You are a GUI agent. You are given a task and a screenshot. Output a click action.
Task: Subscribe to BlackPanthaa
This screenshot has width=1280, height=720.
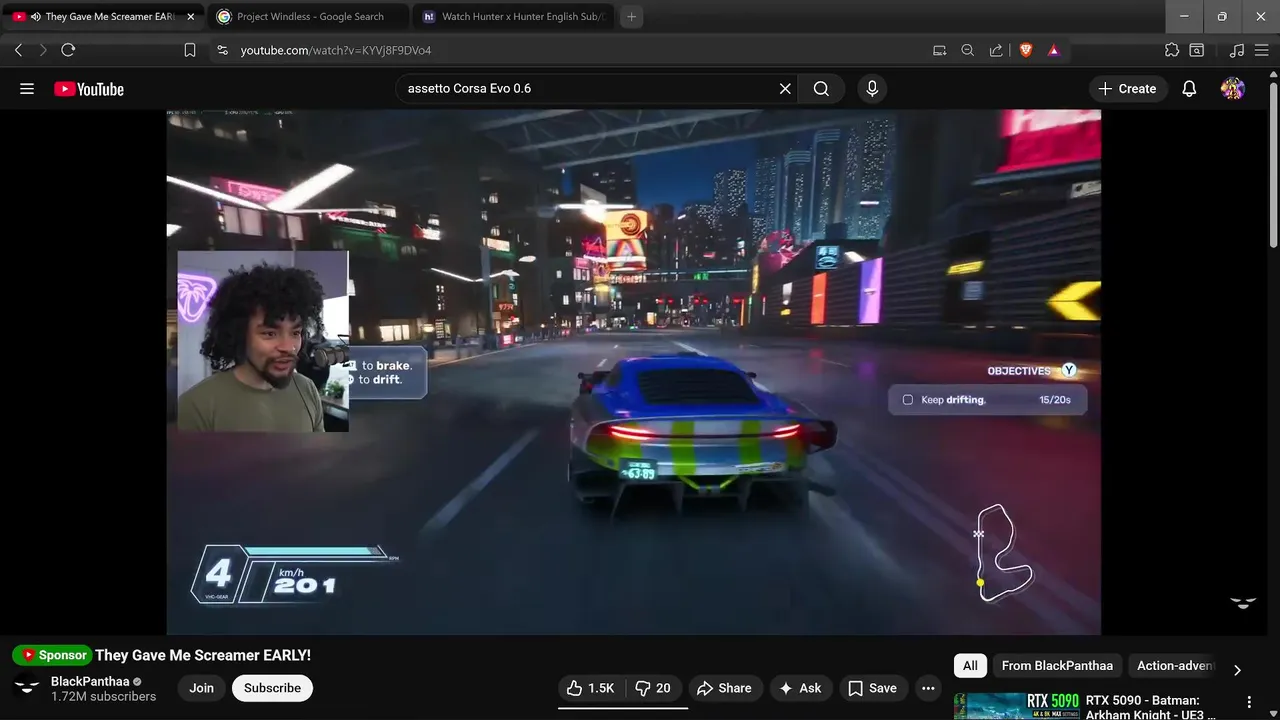[272, 688]
